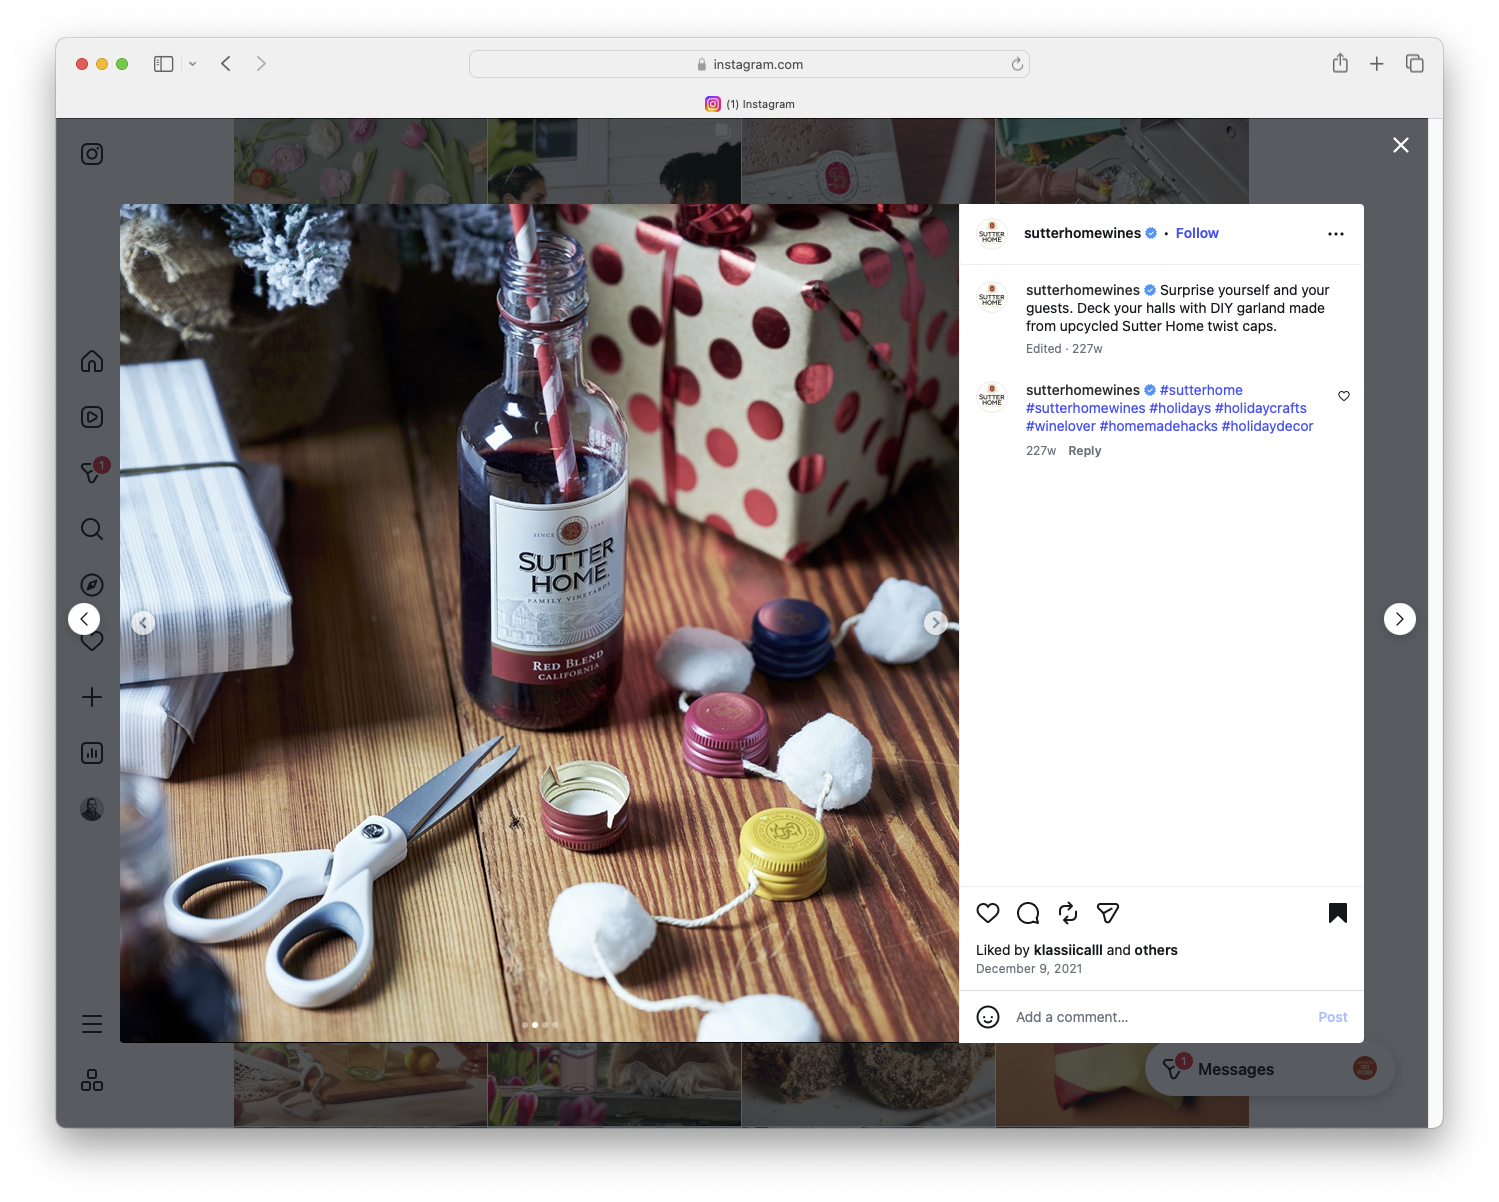Like sutterhomewines' comment with the small heart
Image resolution: width=1499 pixels, height=1202 pixels.
[x=1343, y=396]
